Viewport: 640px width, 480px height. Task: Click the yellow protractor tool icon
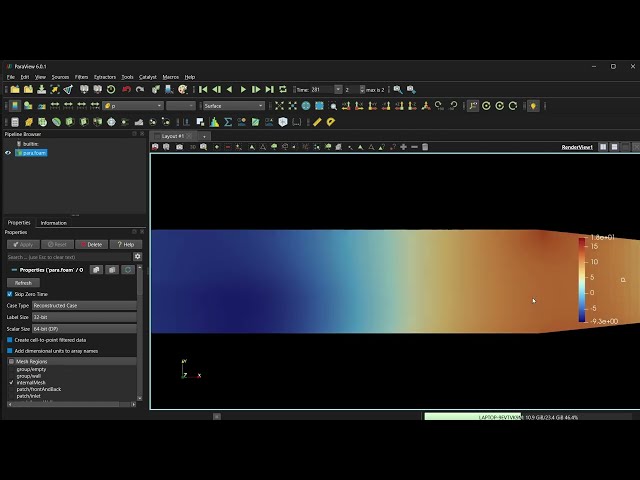[x=331, y=122]
